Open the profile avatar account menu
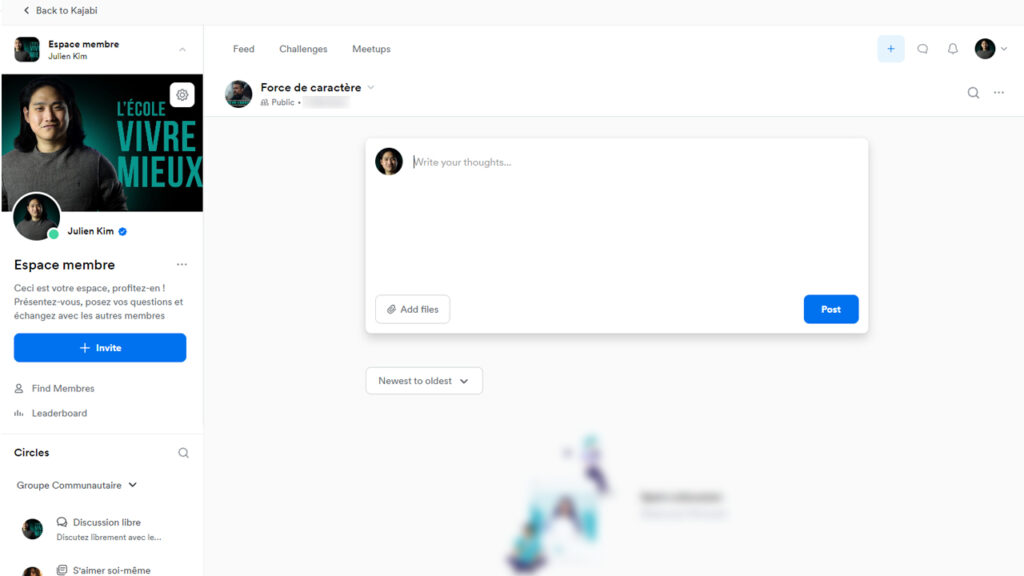This screenshot has height=576, width=1024. click(x=991, y=49)
